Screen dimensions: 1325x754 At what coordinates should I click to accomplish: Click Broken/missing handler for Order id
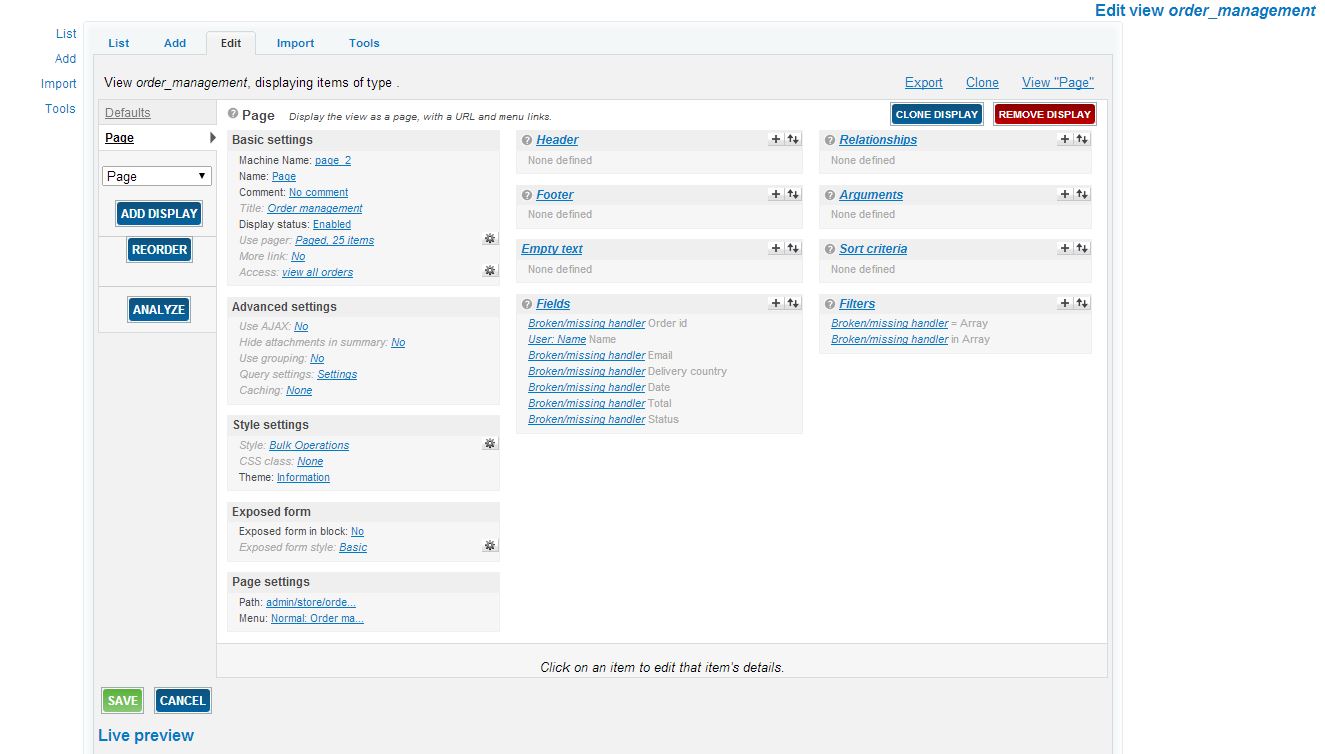coord(587,323)
